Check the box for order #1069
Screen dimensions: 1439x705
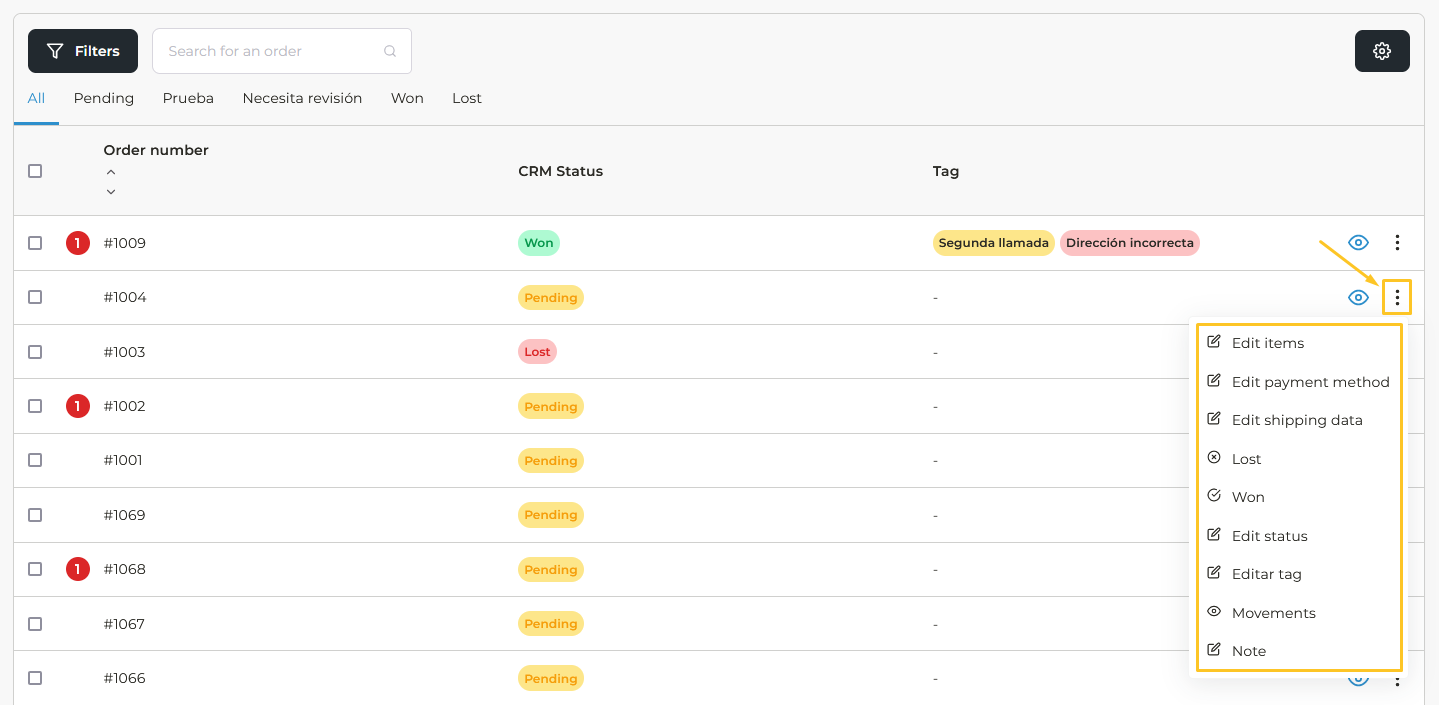coord(35,515)
